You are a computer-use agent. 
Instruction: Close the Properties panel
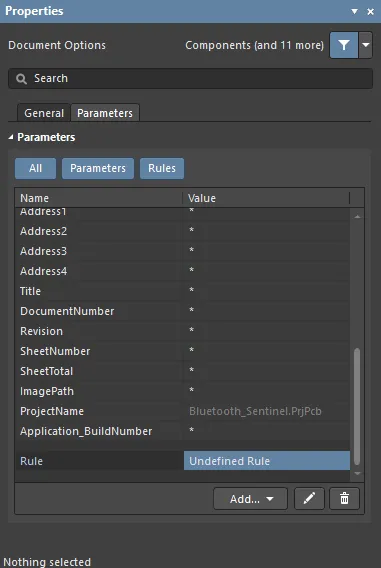370,12
